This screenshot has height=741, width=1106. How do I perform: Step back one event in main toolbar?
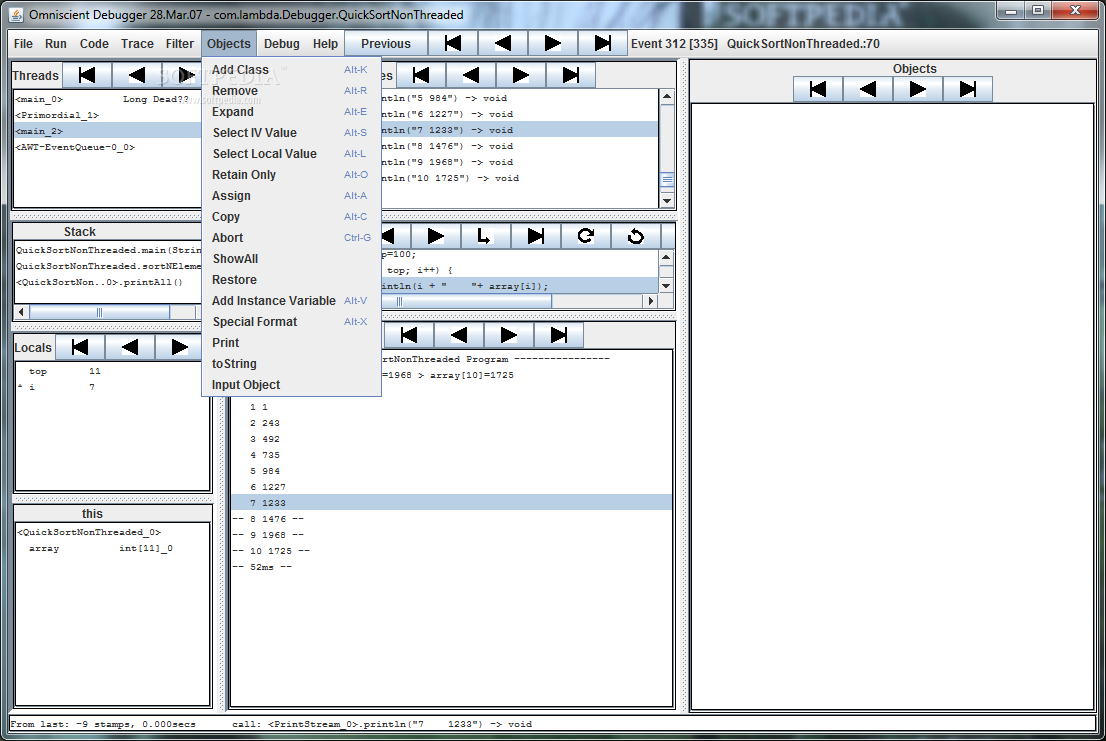click(x=503, y=43)
